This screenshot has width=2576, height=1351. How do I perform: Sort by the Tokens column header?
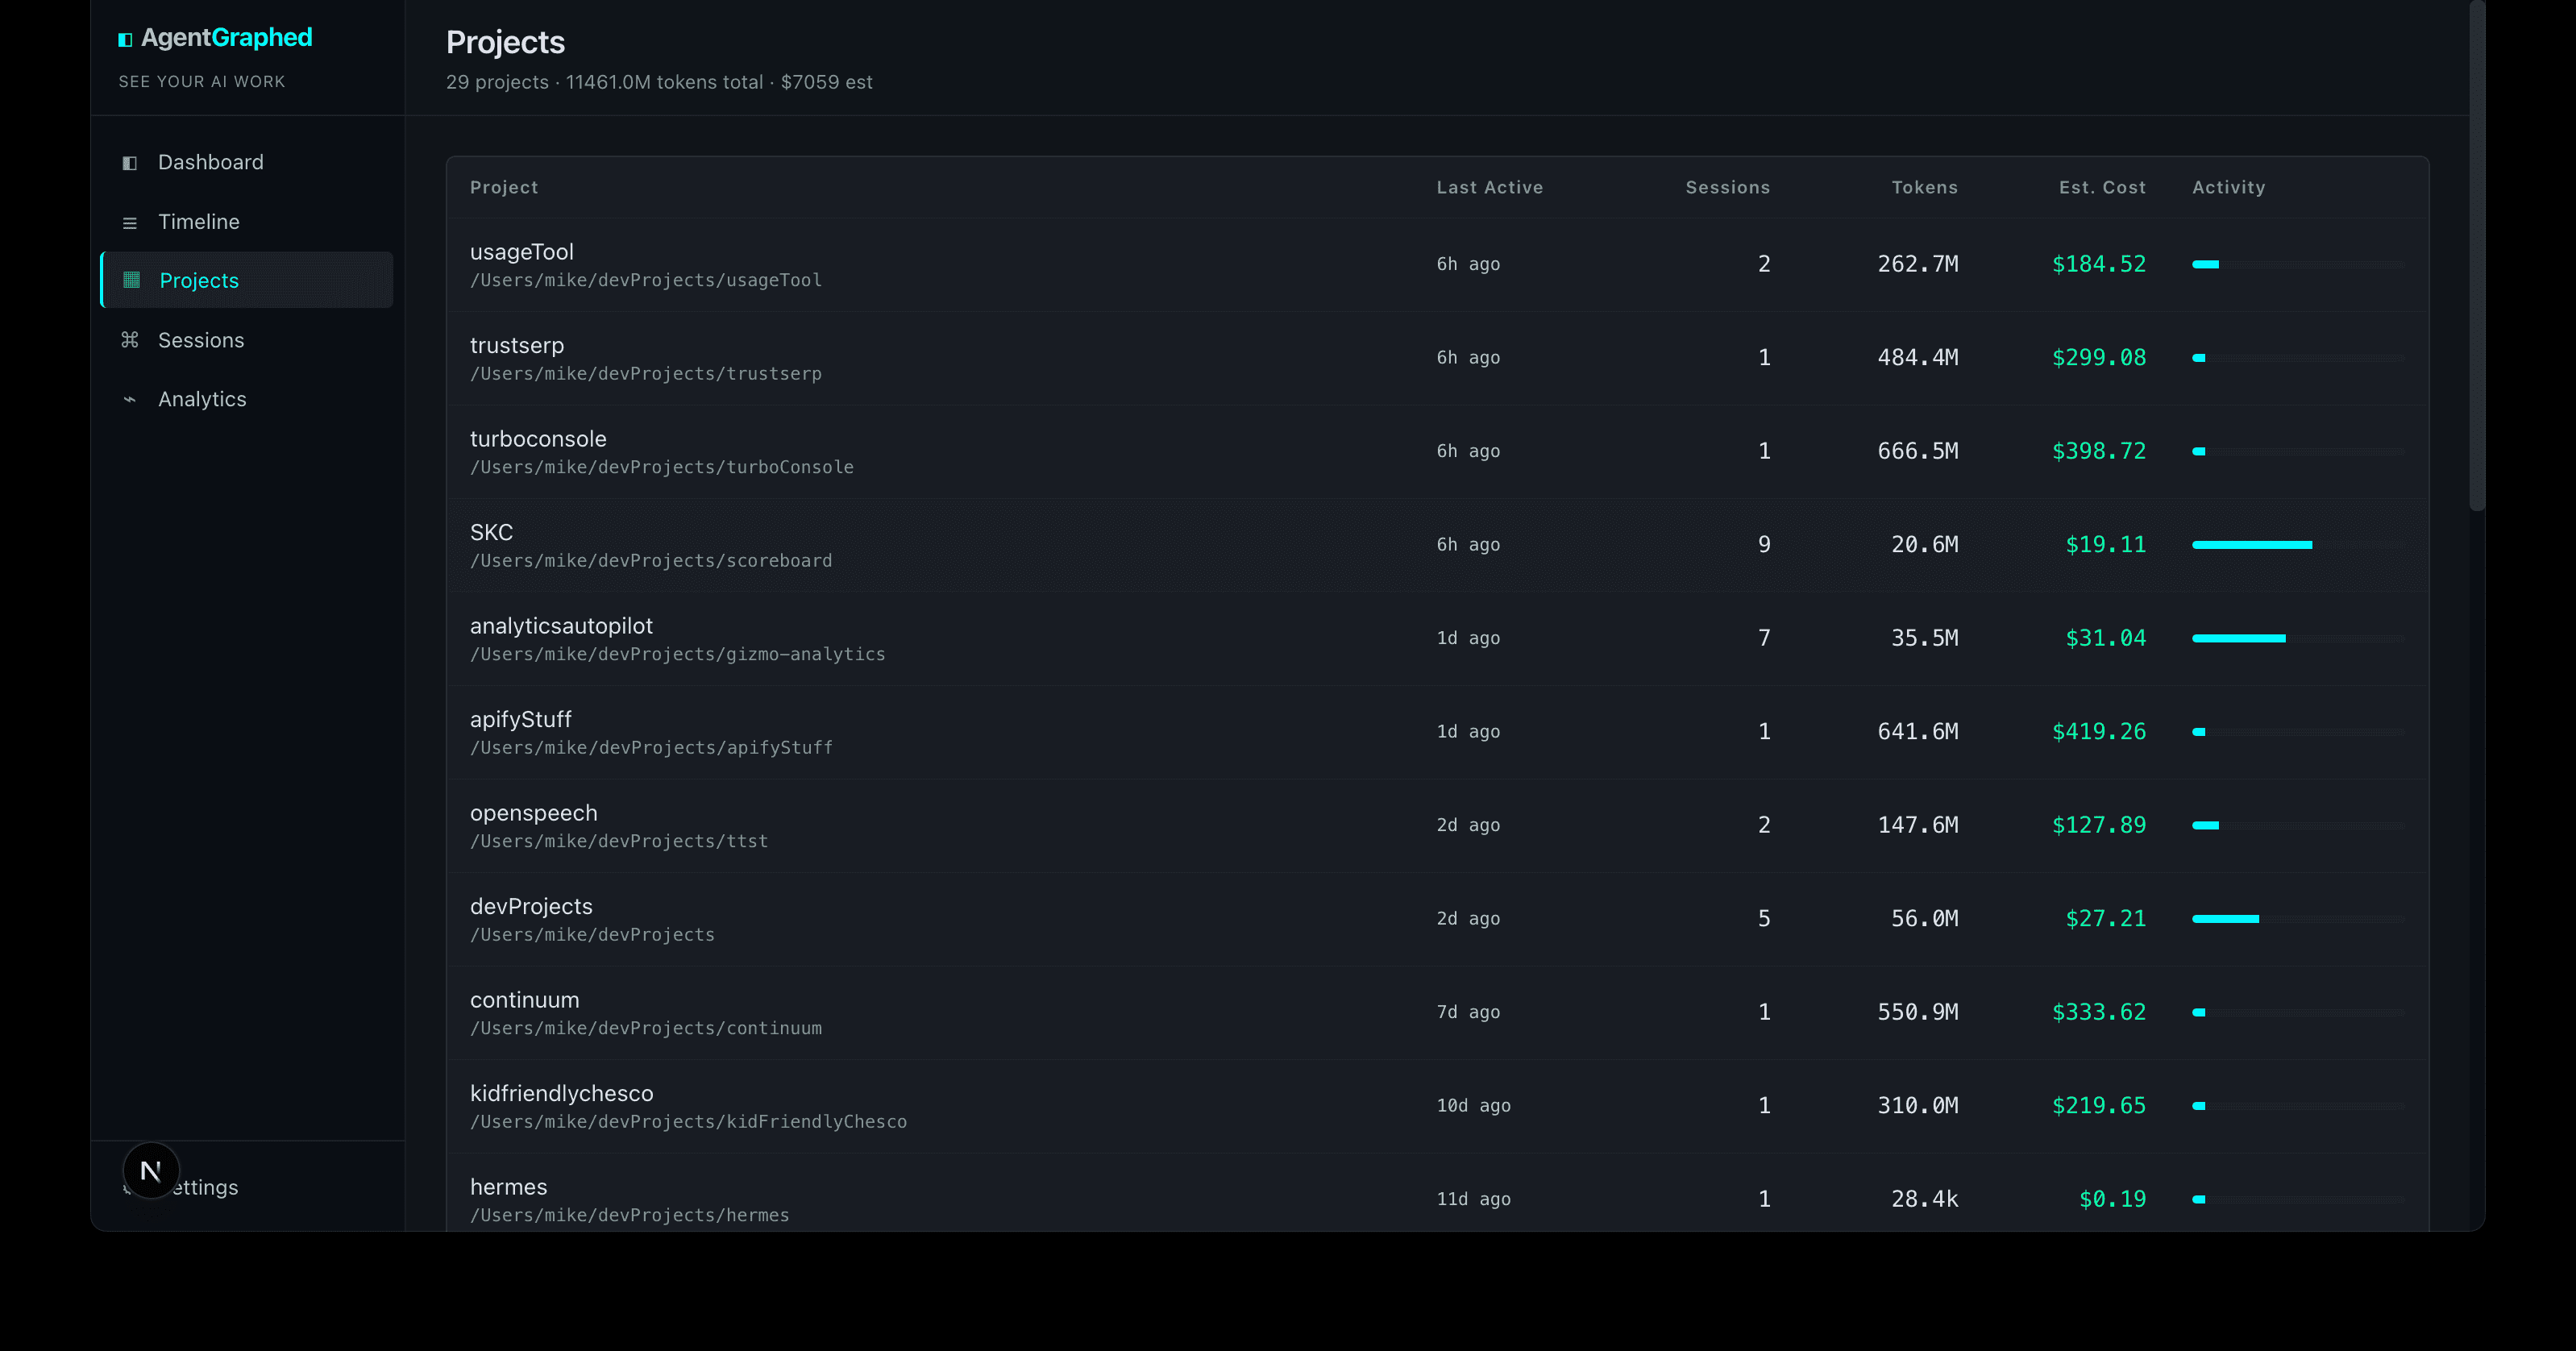[x=1925, y=187]
